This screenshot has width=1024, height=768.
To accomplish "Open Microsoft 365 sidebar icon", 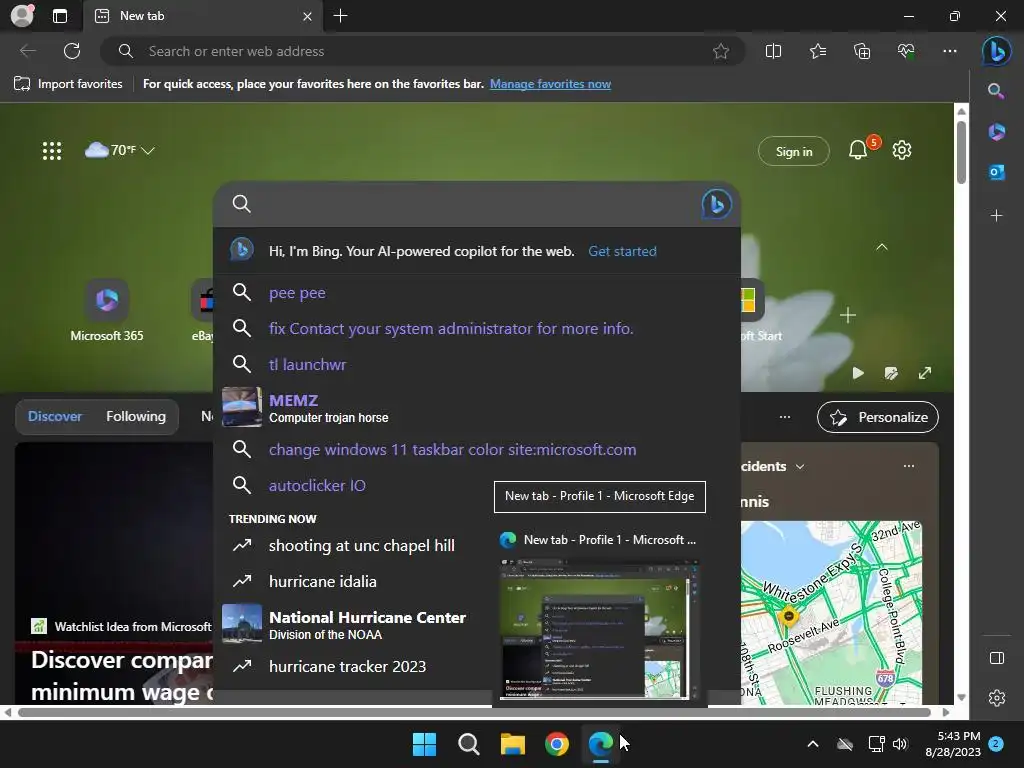I will point(996,132).
